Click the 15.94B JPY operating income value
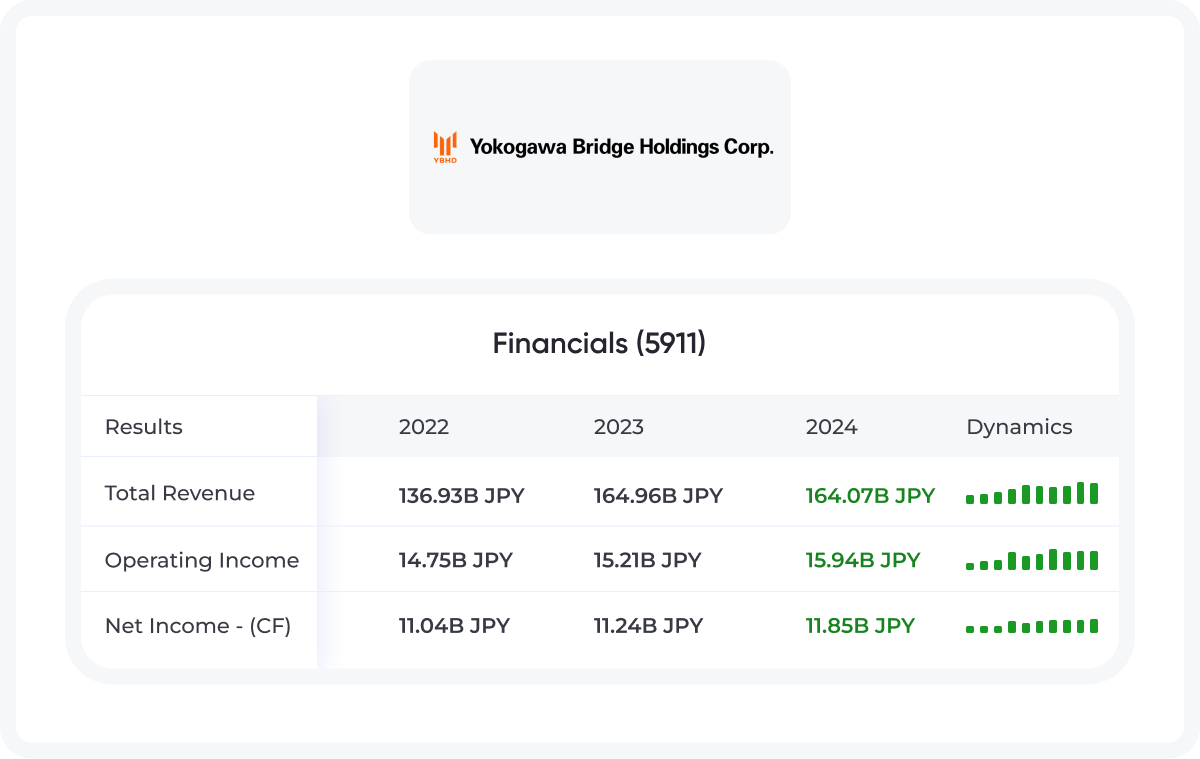This screenshot has width=1200, height=759. 863,560
